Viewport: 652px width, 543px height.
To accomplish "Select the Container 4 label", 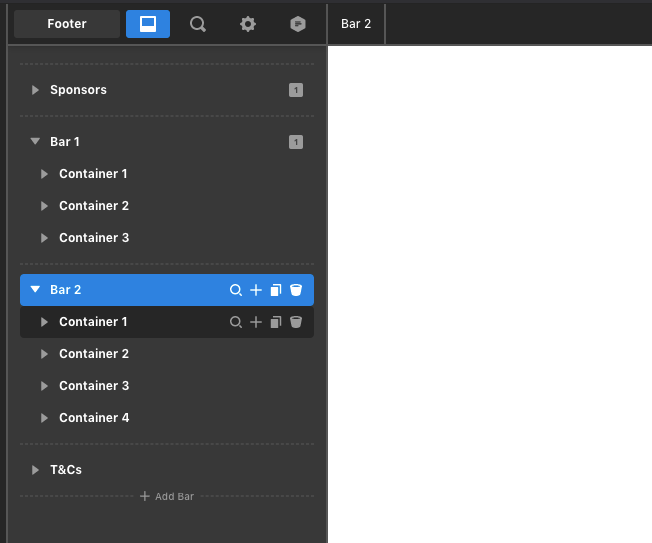I will tap(94, 418).
